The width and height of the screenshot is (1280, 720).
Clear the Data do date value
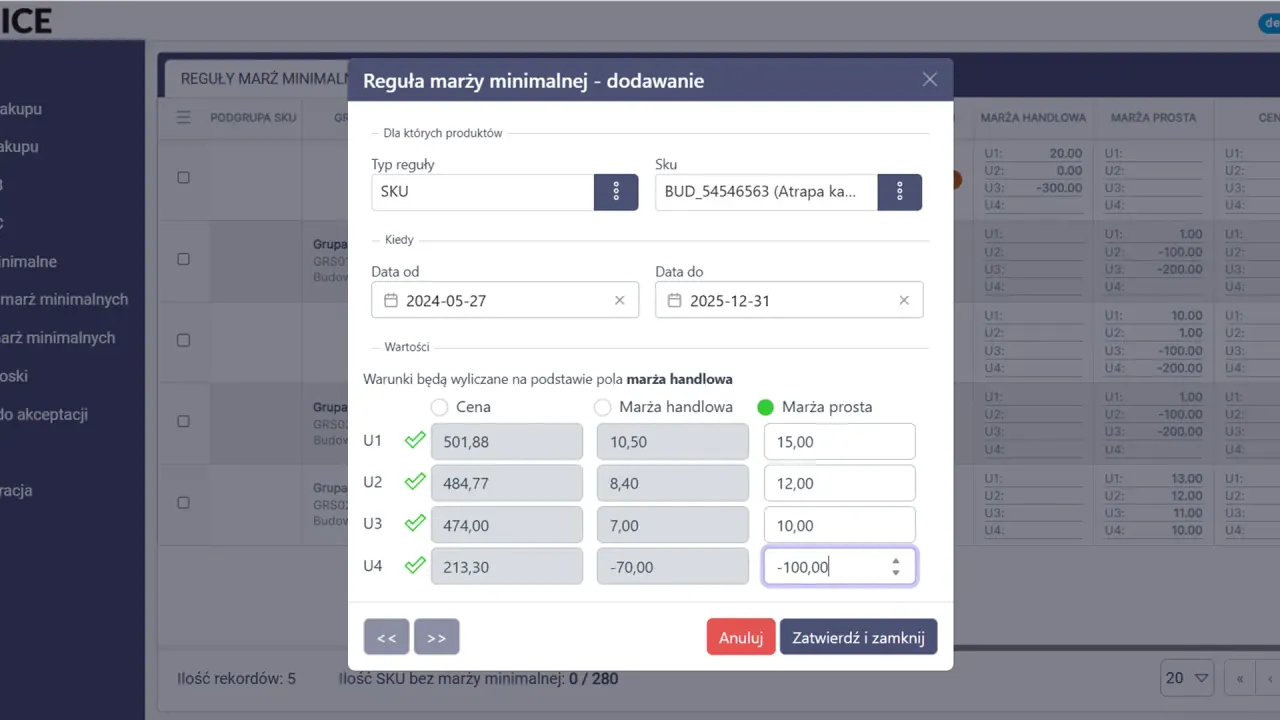pyautogui.click(x=904, y=300)
